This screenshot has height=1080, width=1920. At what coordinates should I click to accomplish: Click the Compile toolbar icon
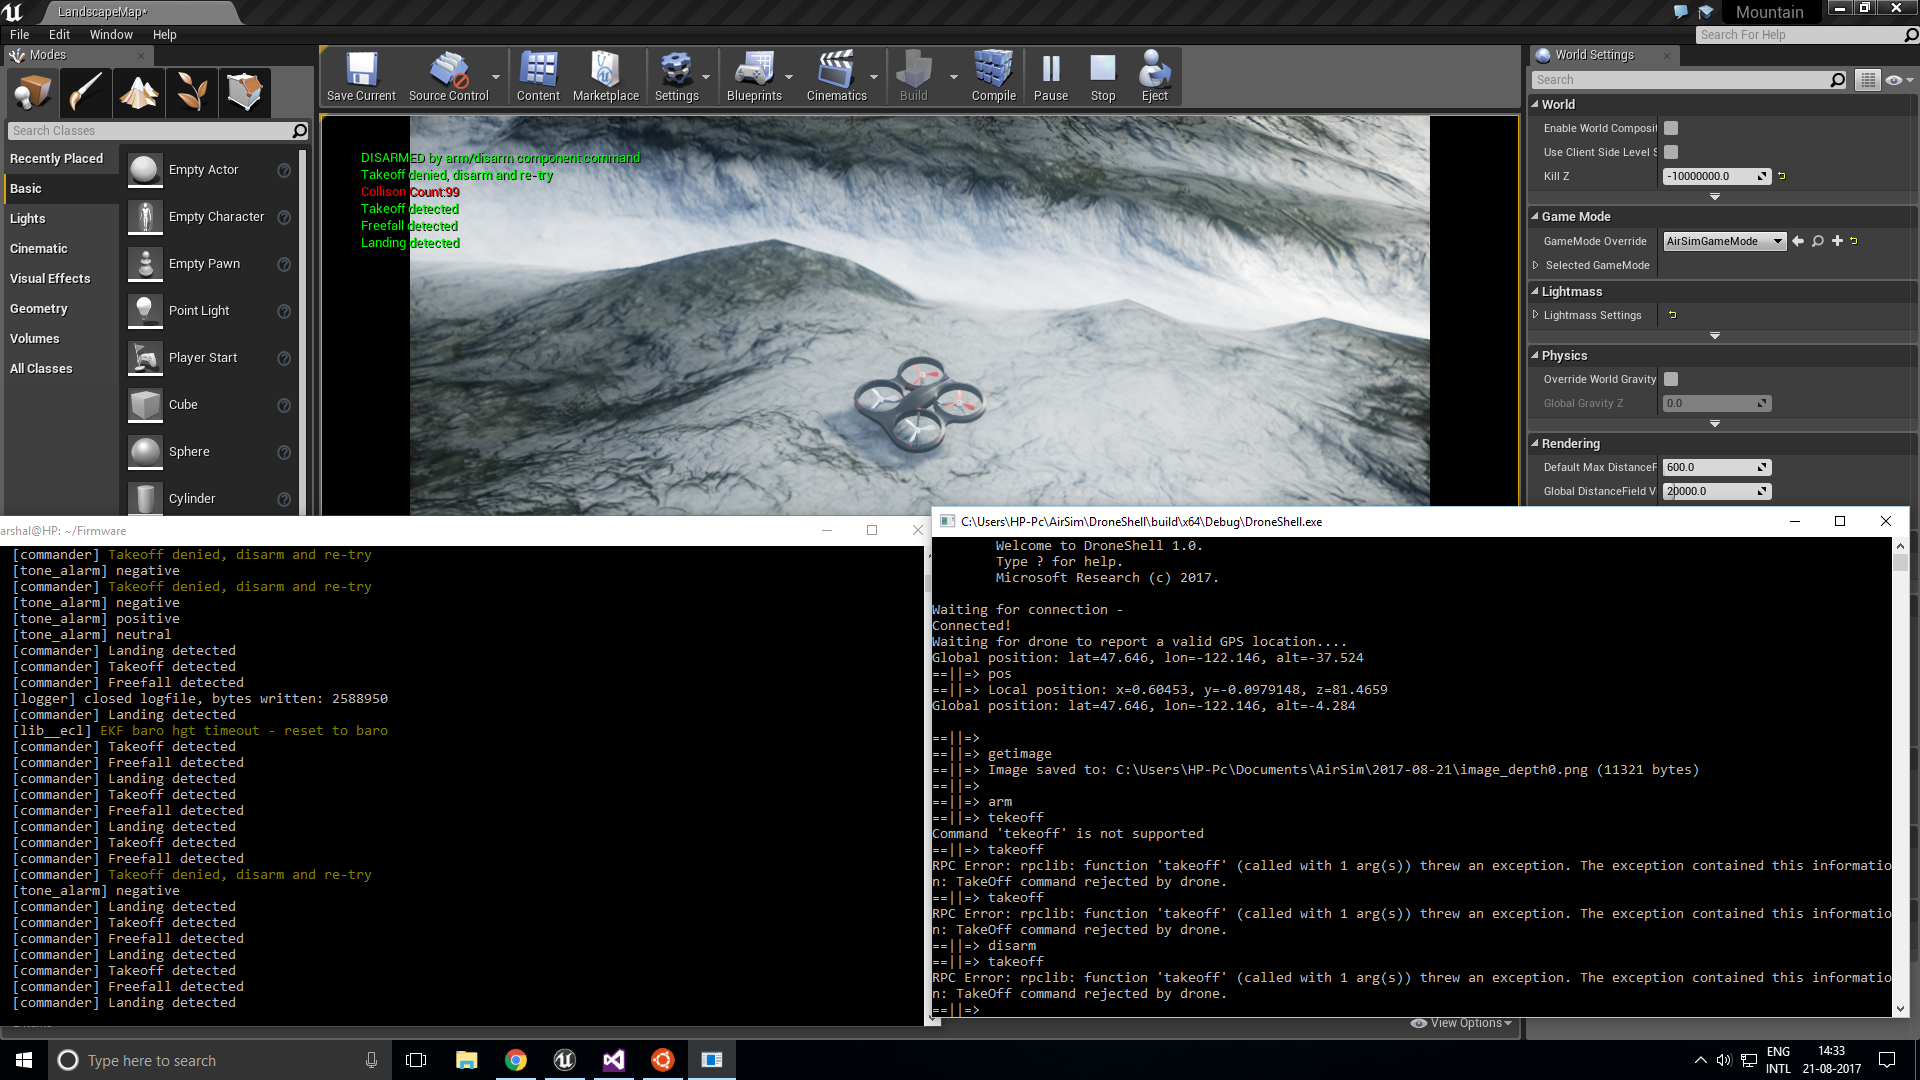[993, 75]
